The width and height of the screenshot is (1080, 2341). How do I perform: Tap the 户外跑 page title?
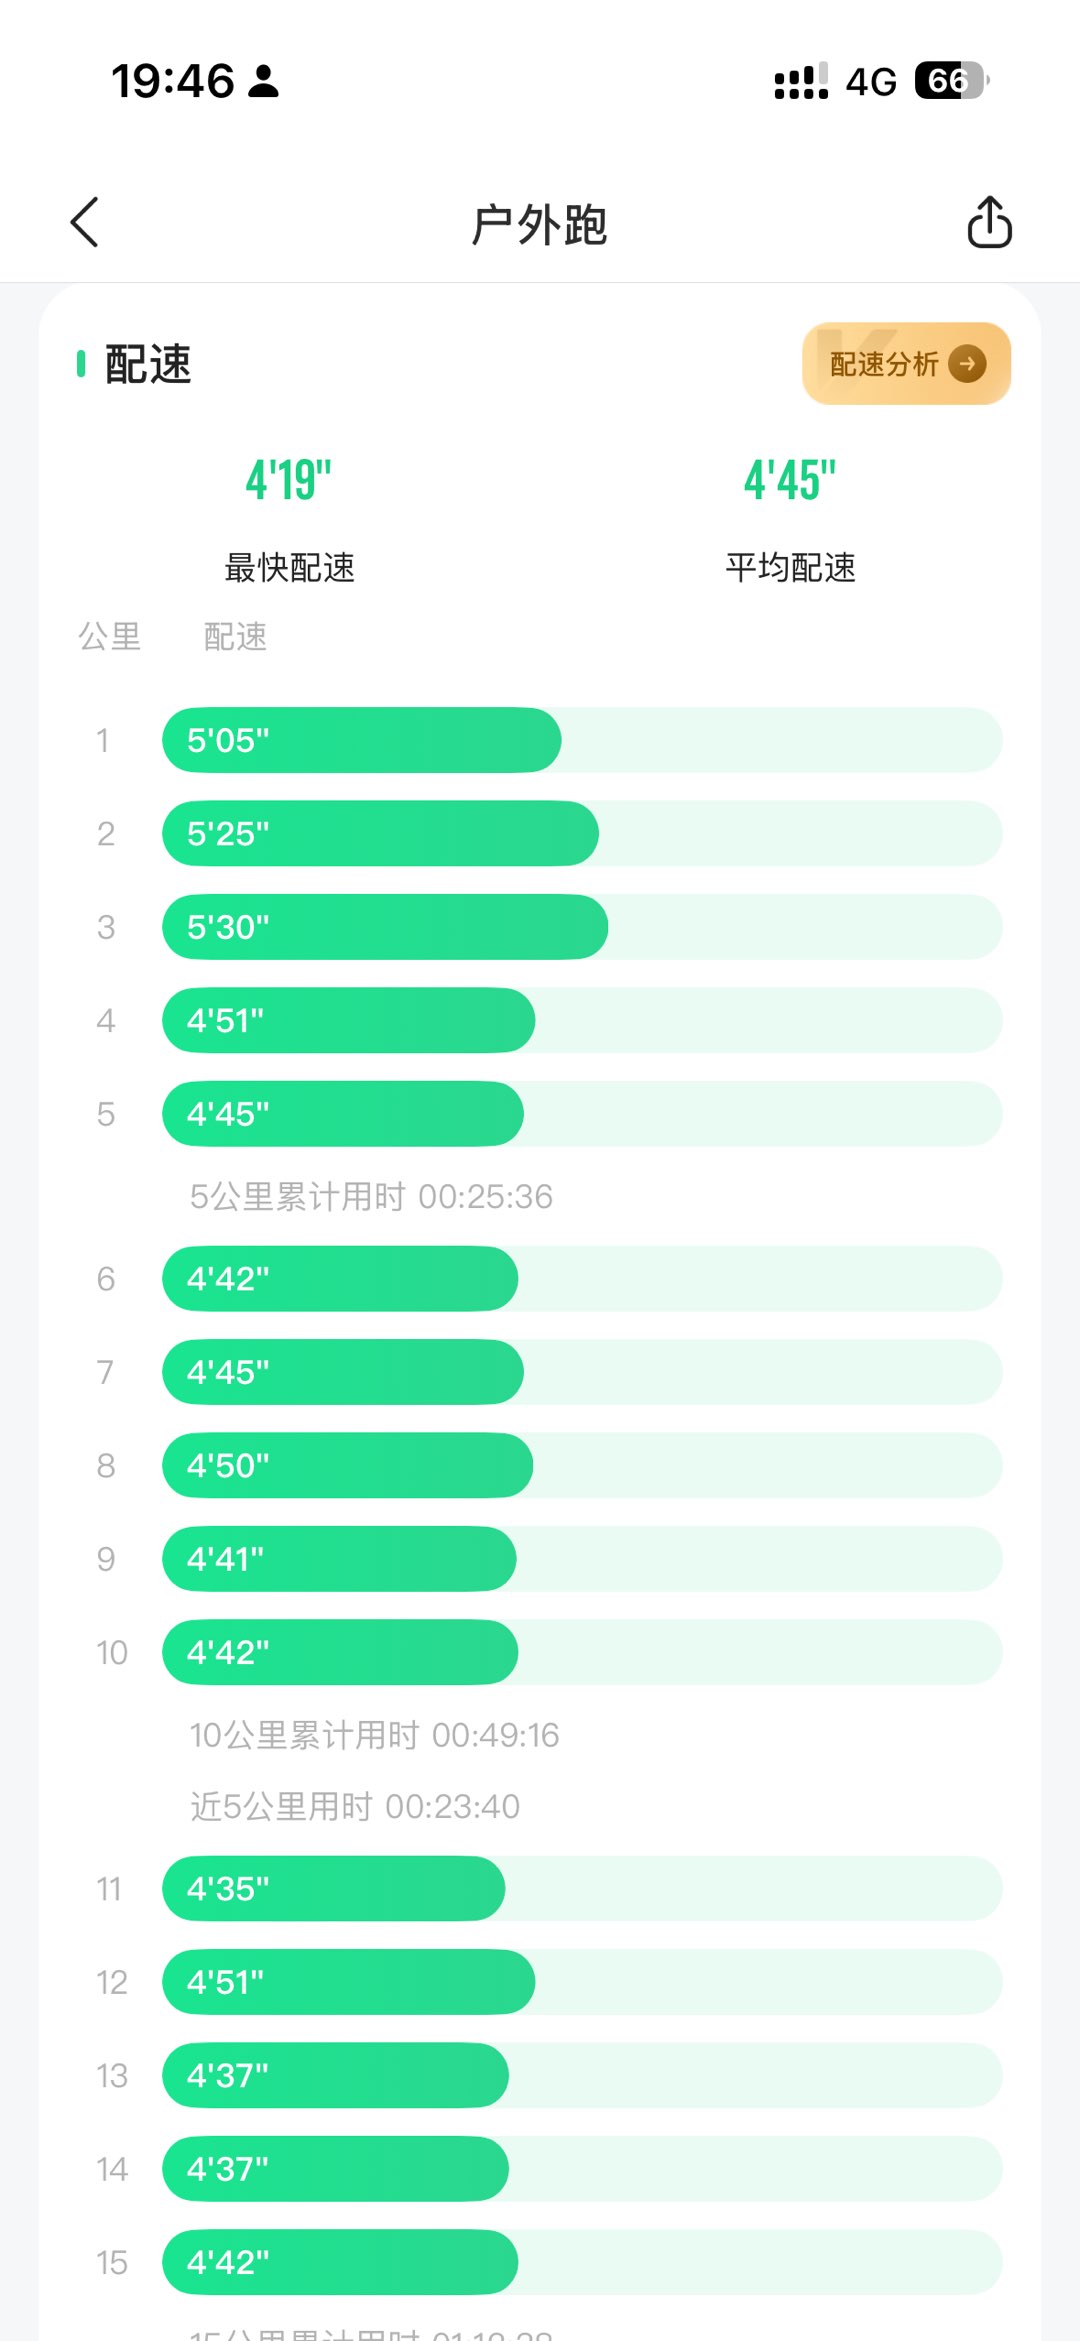point(539,224)
